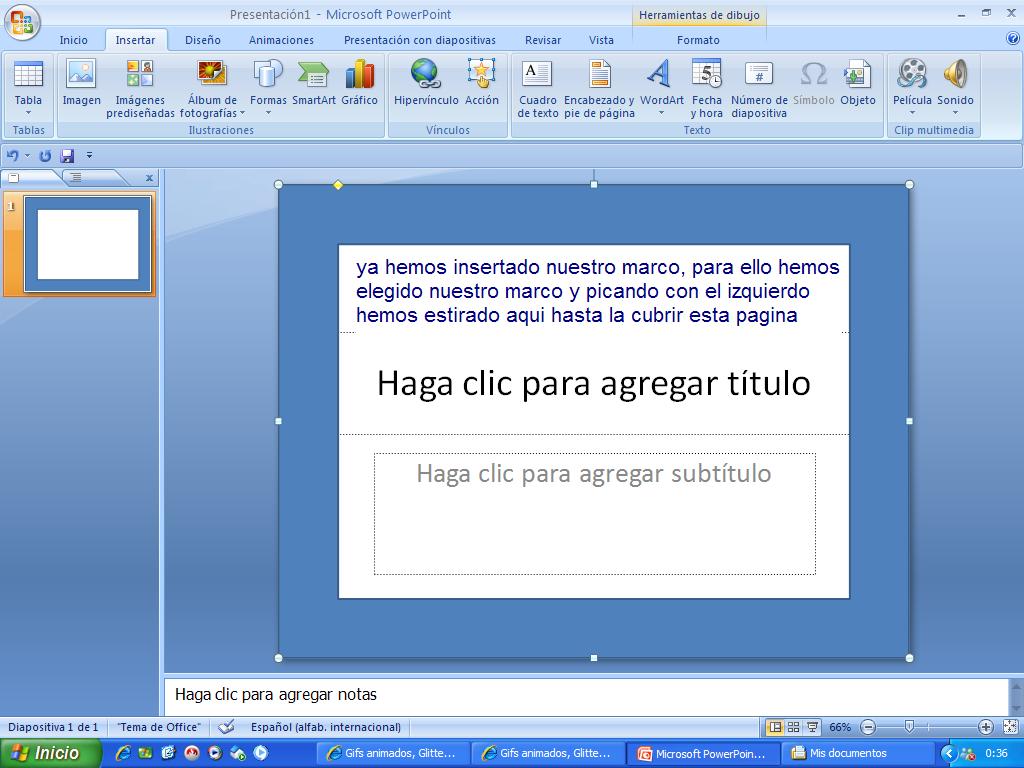Zoom in with the plus button
This screenshot has width=1024, height=768.
pyautogui.click(x=985, y=727)
